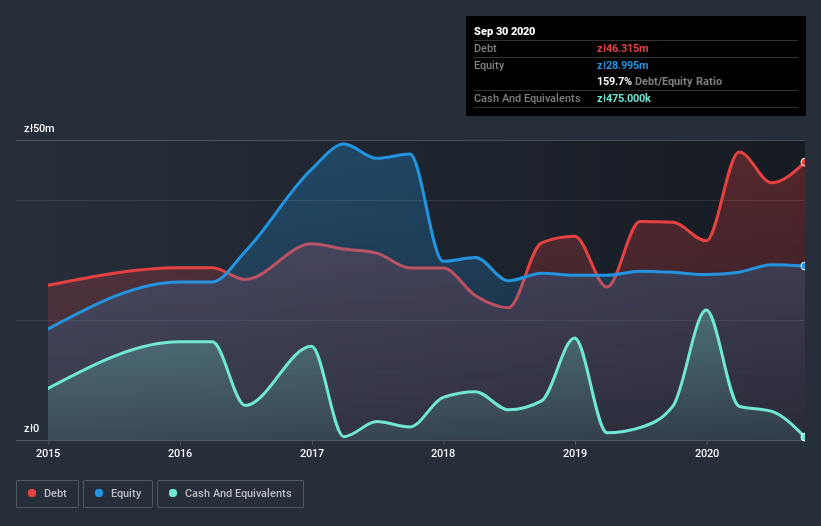Click the zł475.000k cash value in tooltip
The height and width of the screenshot is (526, 821).
pyautogui.click(x=624, y=98)
